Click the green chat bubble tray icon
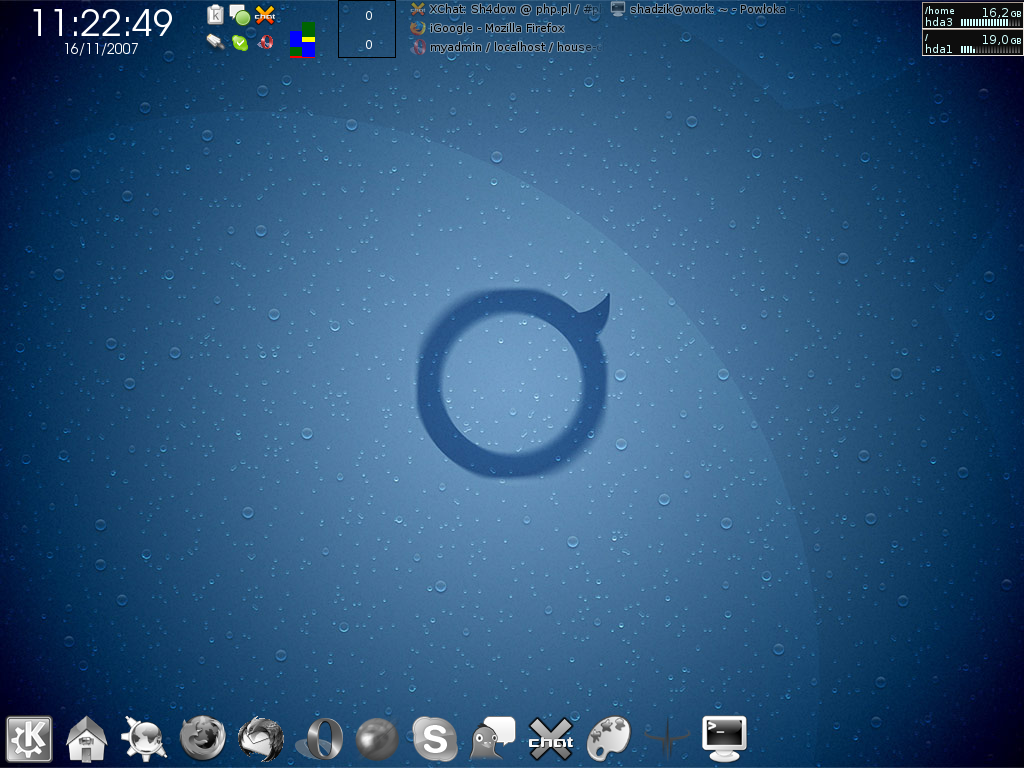1024x768 pixels. (x=240, y=15)
